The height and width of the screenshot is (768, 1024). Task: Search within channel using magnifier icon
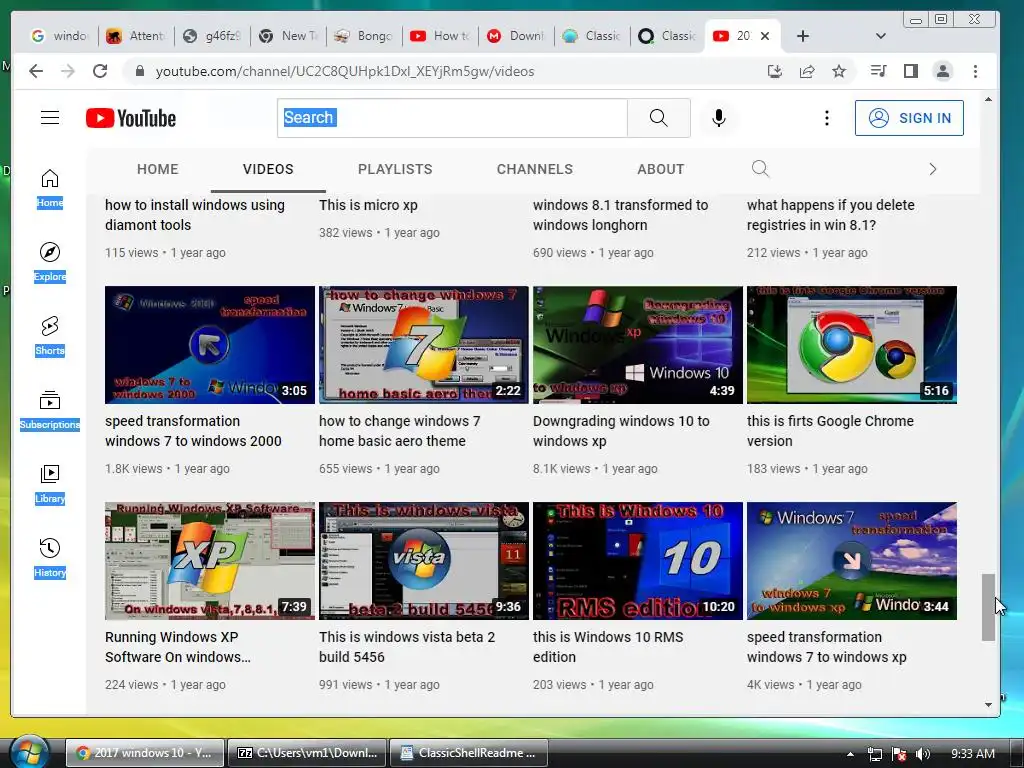tap(760, 169)
